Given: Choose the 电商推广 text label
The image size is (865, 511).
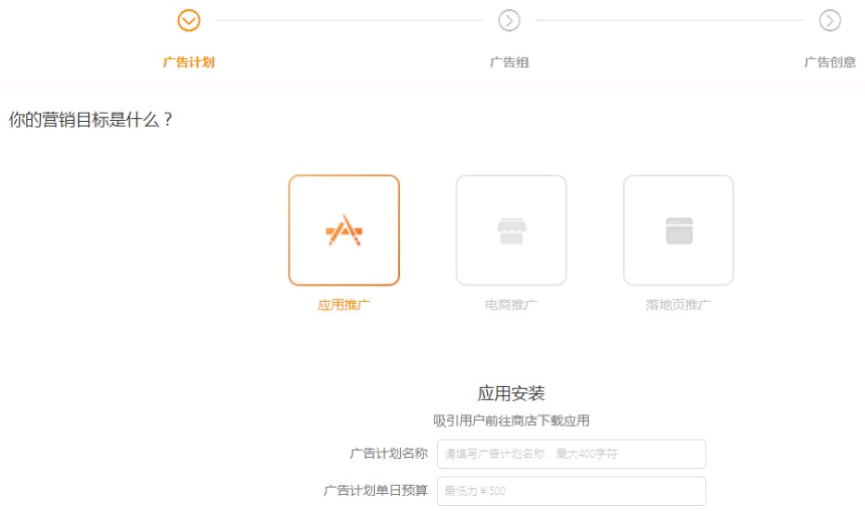Looking at the screenshot, I should 511,305.
